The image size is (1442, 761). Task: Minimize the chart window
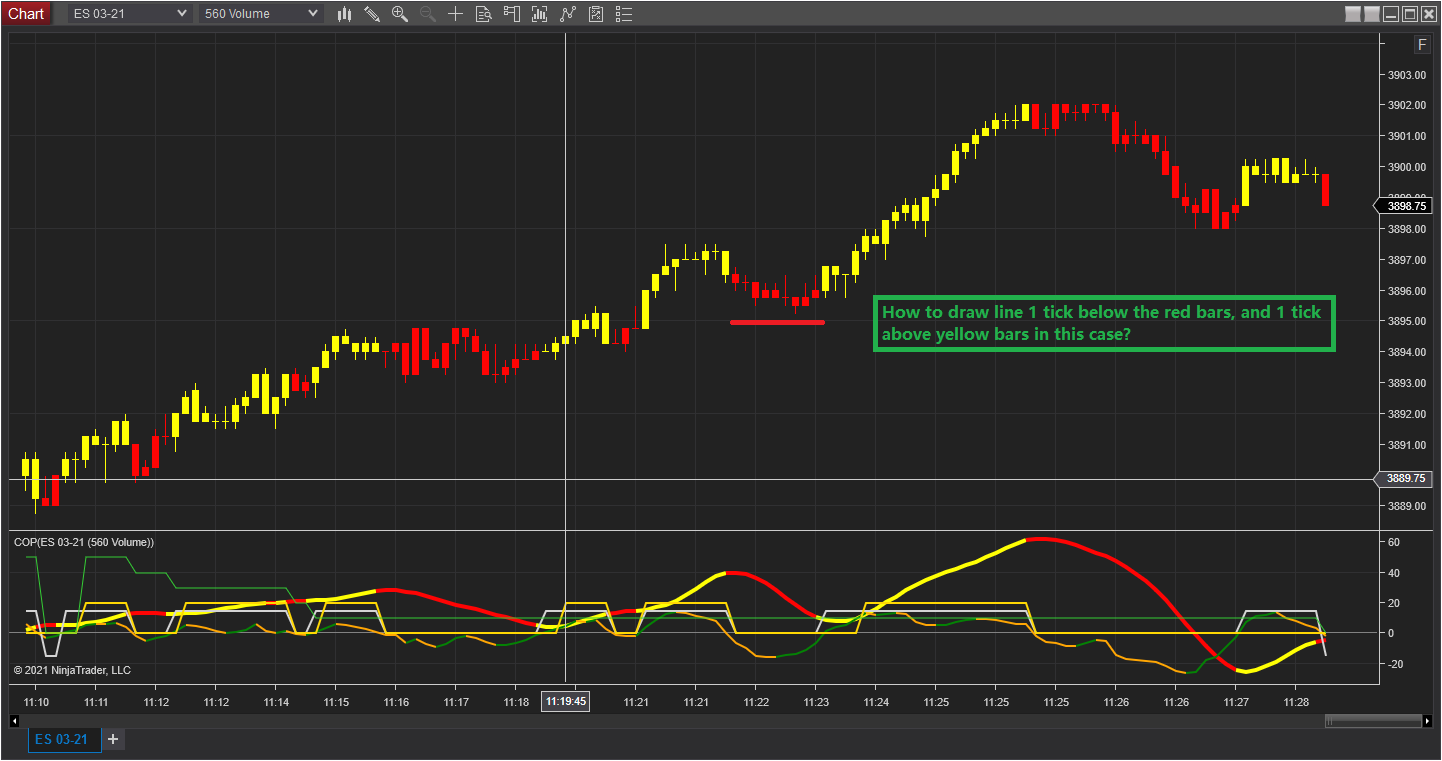tap(1391, 14)
